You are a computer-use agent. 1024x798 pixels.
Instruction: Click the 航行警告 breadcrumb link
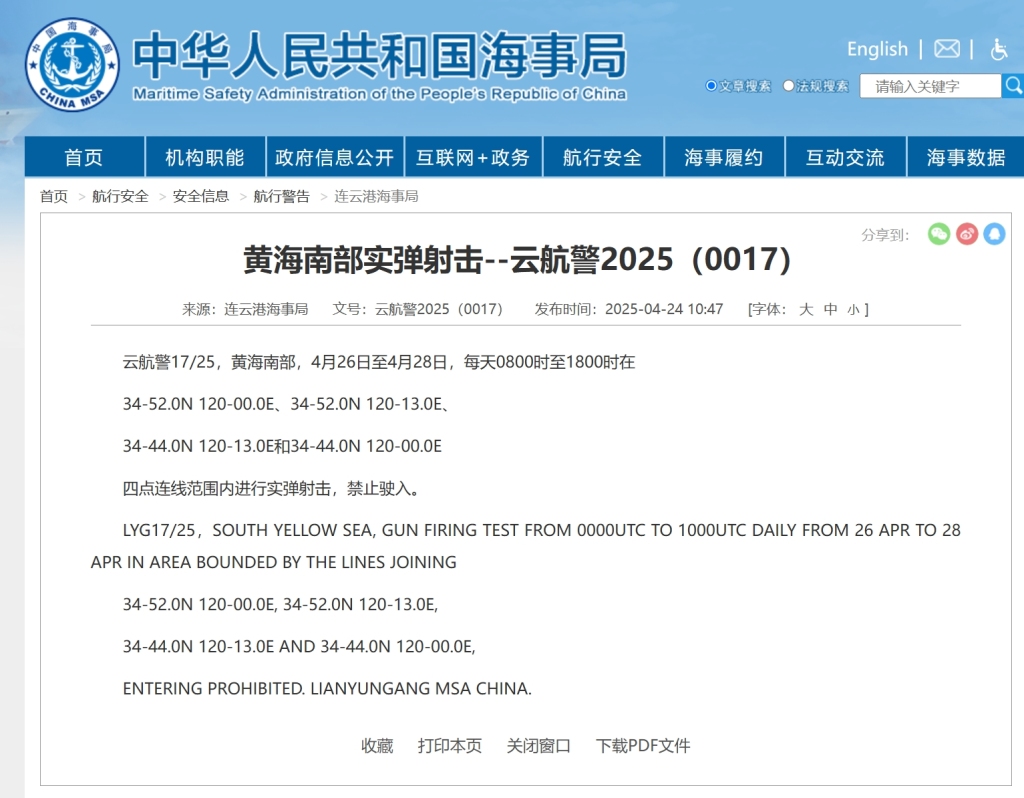281,196
